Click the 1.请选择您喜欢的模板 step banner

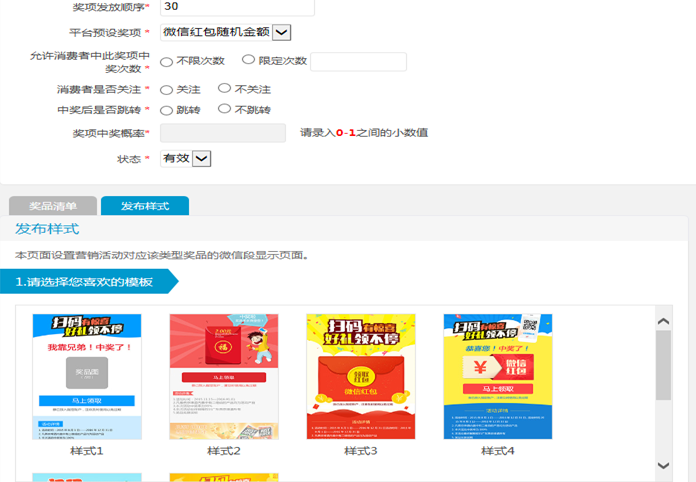(x=89, y=281)
